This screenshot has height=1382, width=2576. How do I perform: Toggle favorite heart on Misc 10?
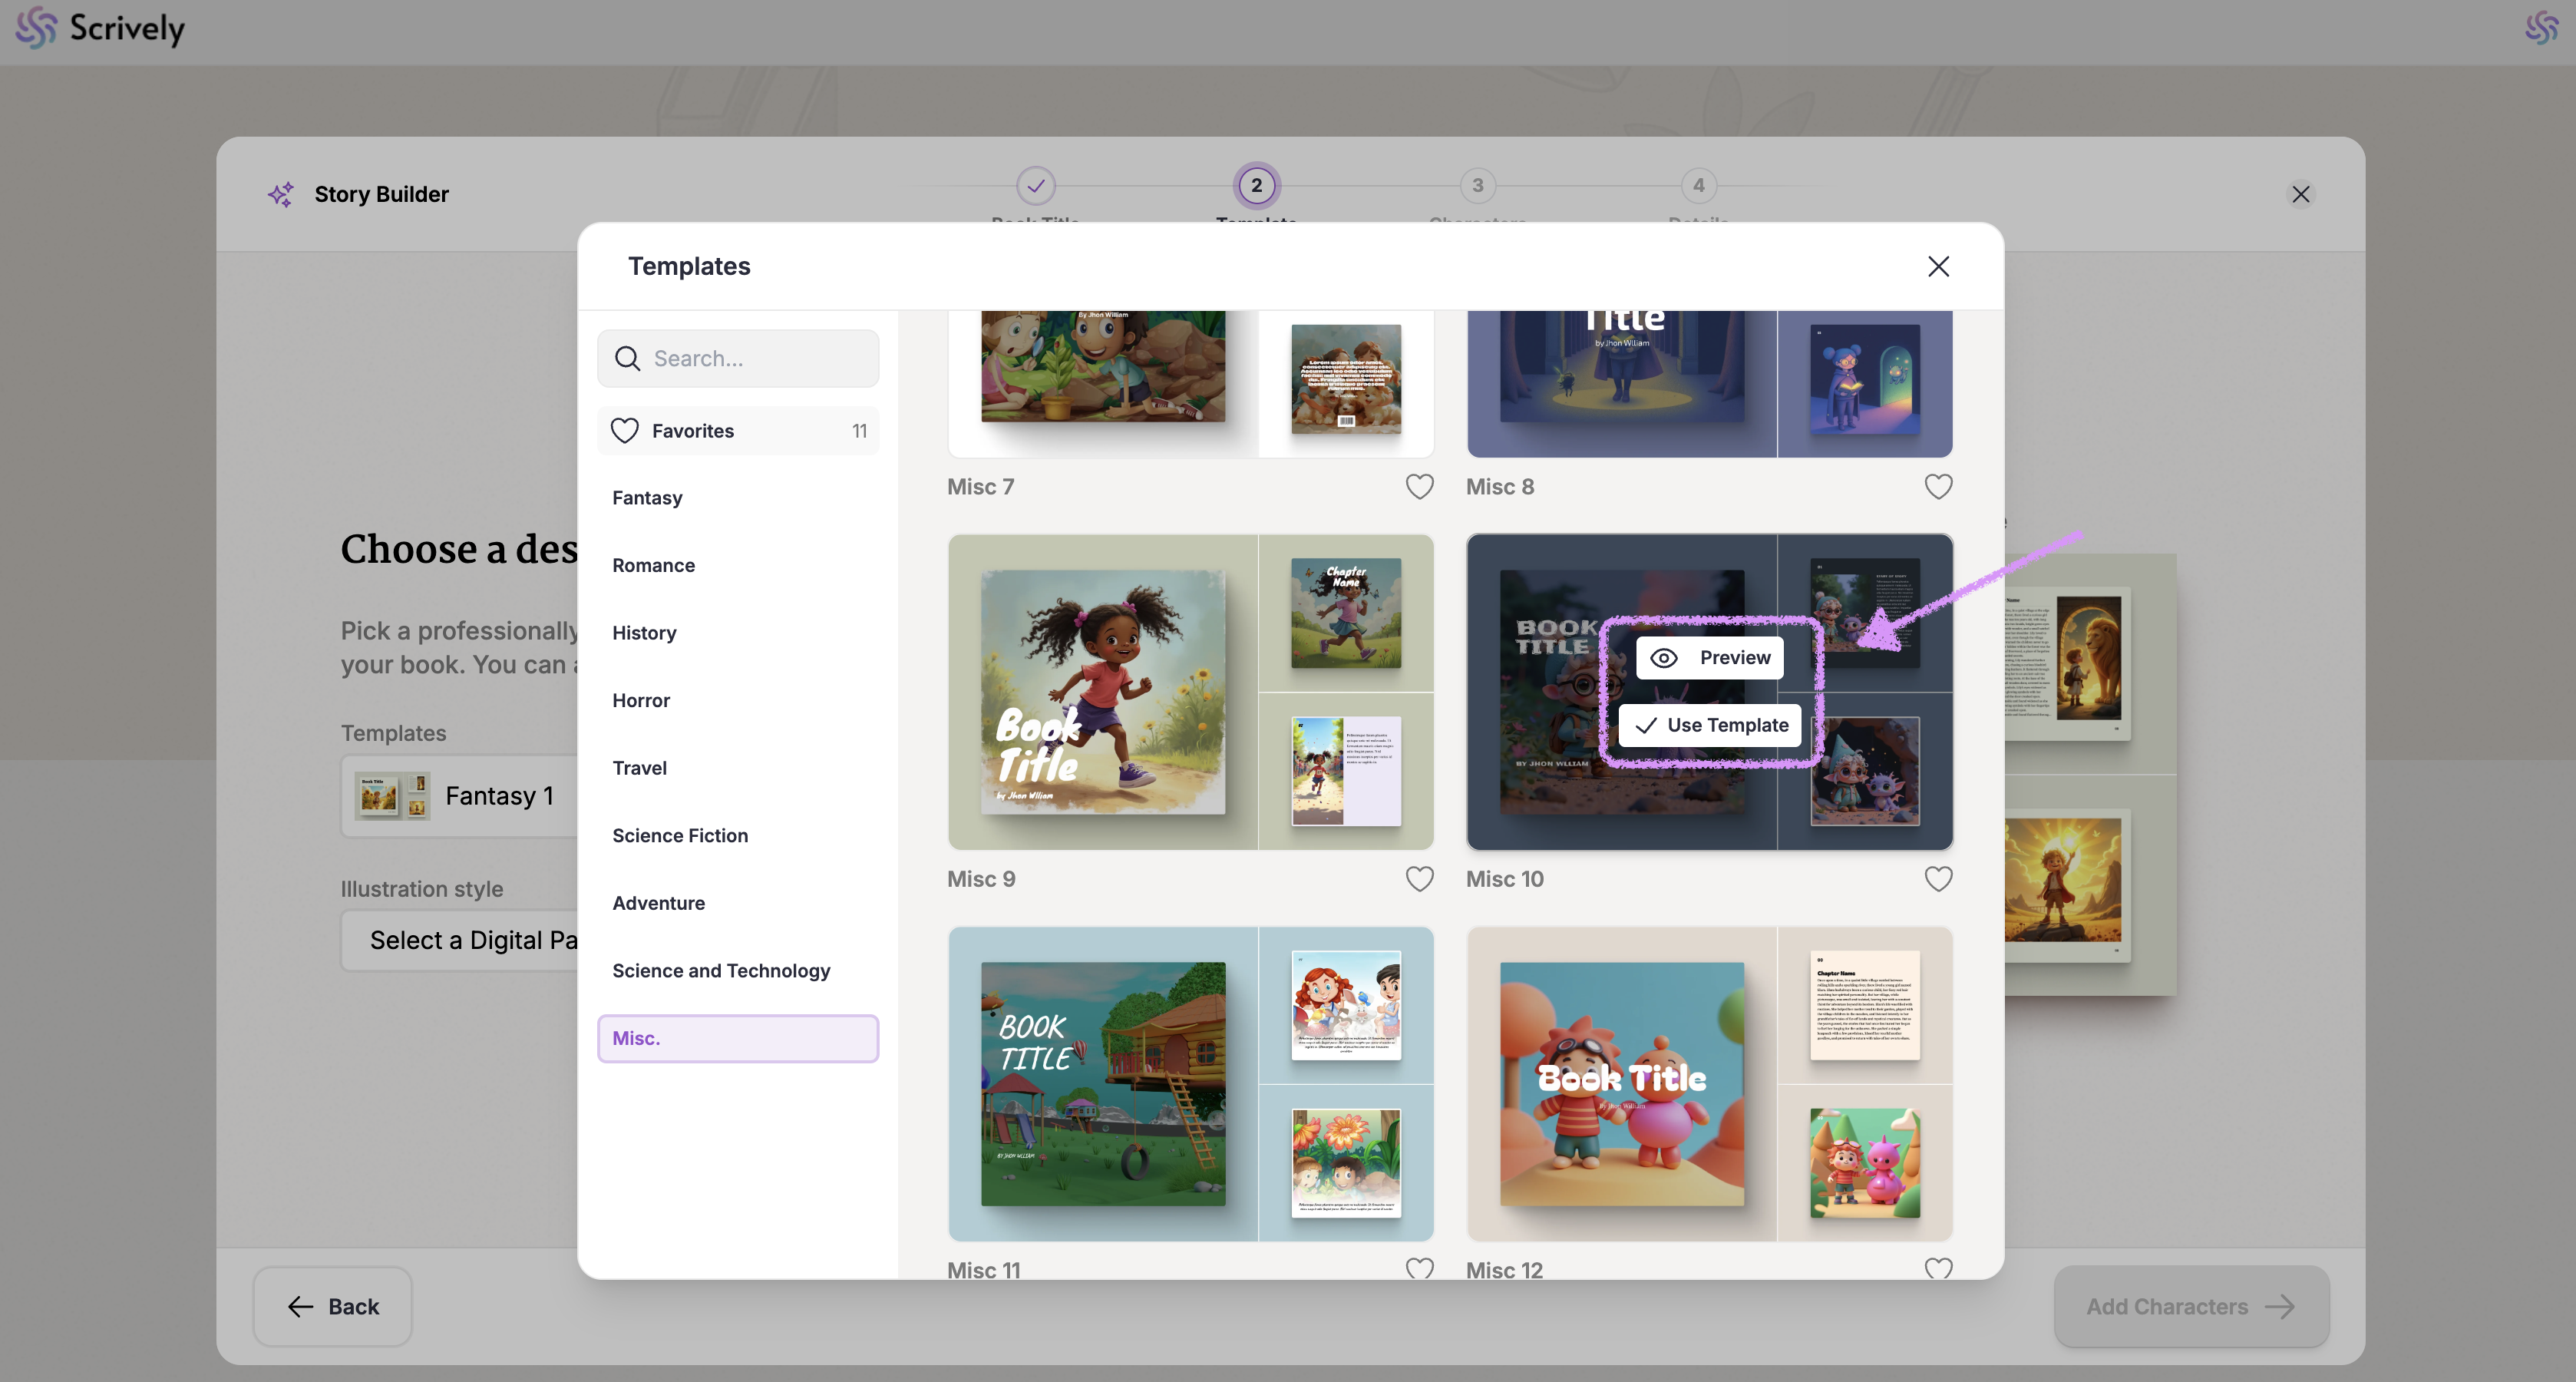1937,879
